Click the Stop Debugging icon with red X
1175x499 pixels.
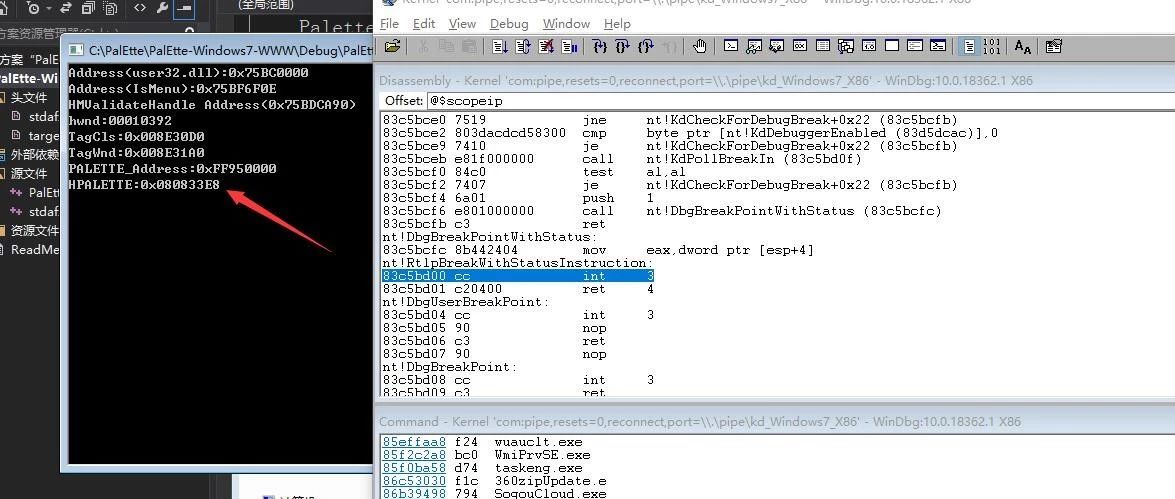click(x=546, y=46)
